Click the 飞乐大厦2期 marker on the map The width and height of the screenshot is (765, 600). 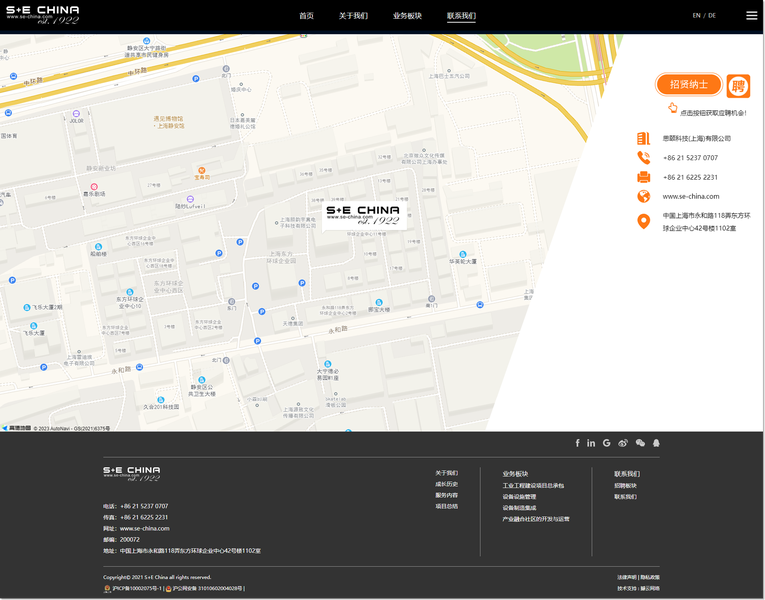27,307
